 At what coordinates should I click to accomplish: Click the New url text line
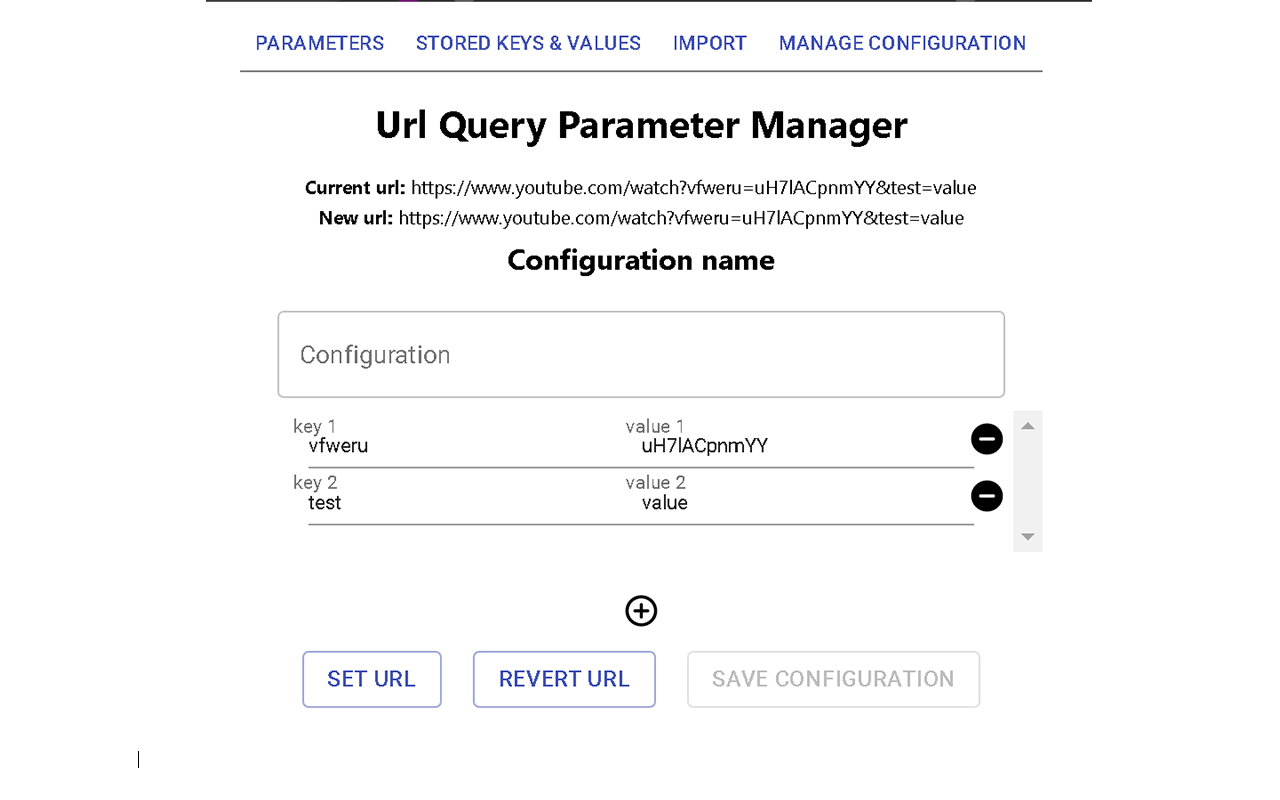641,218
